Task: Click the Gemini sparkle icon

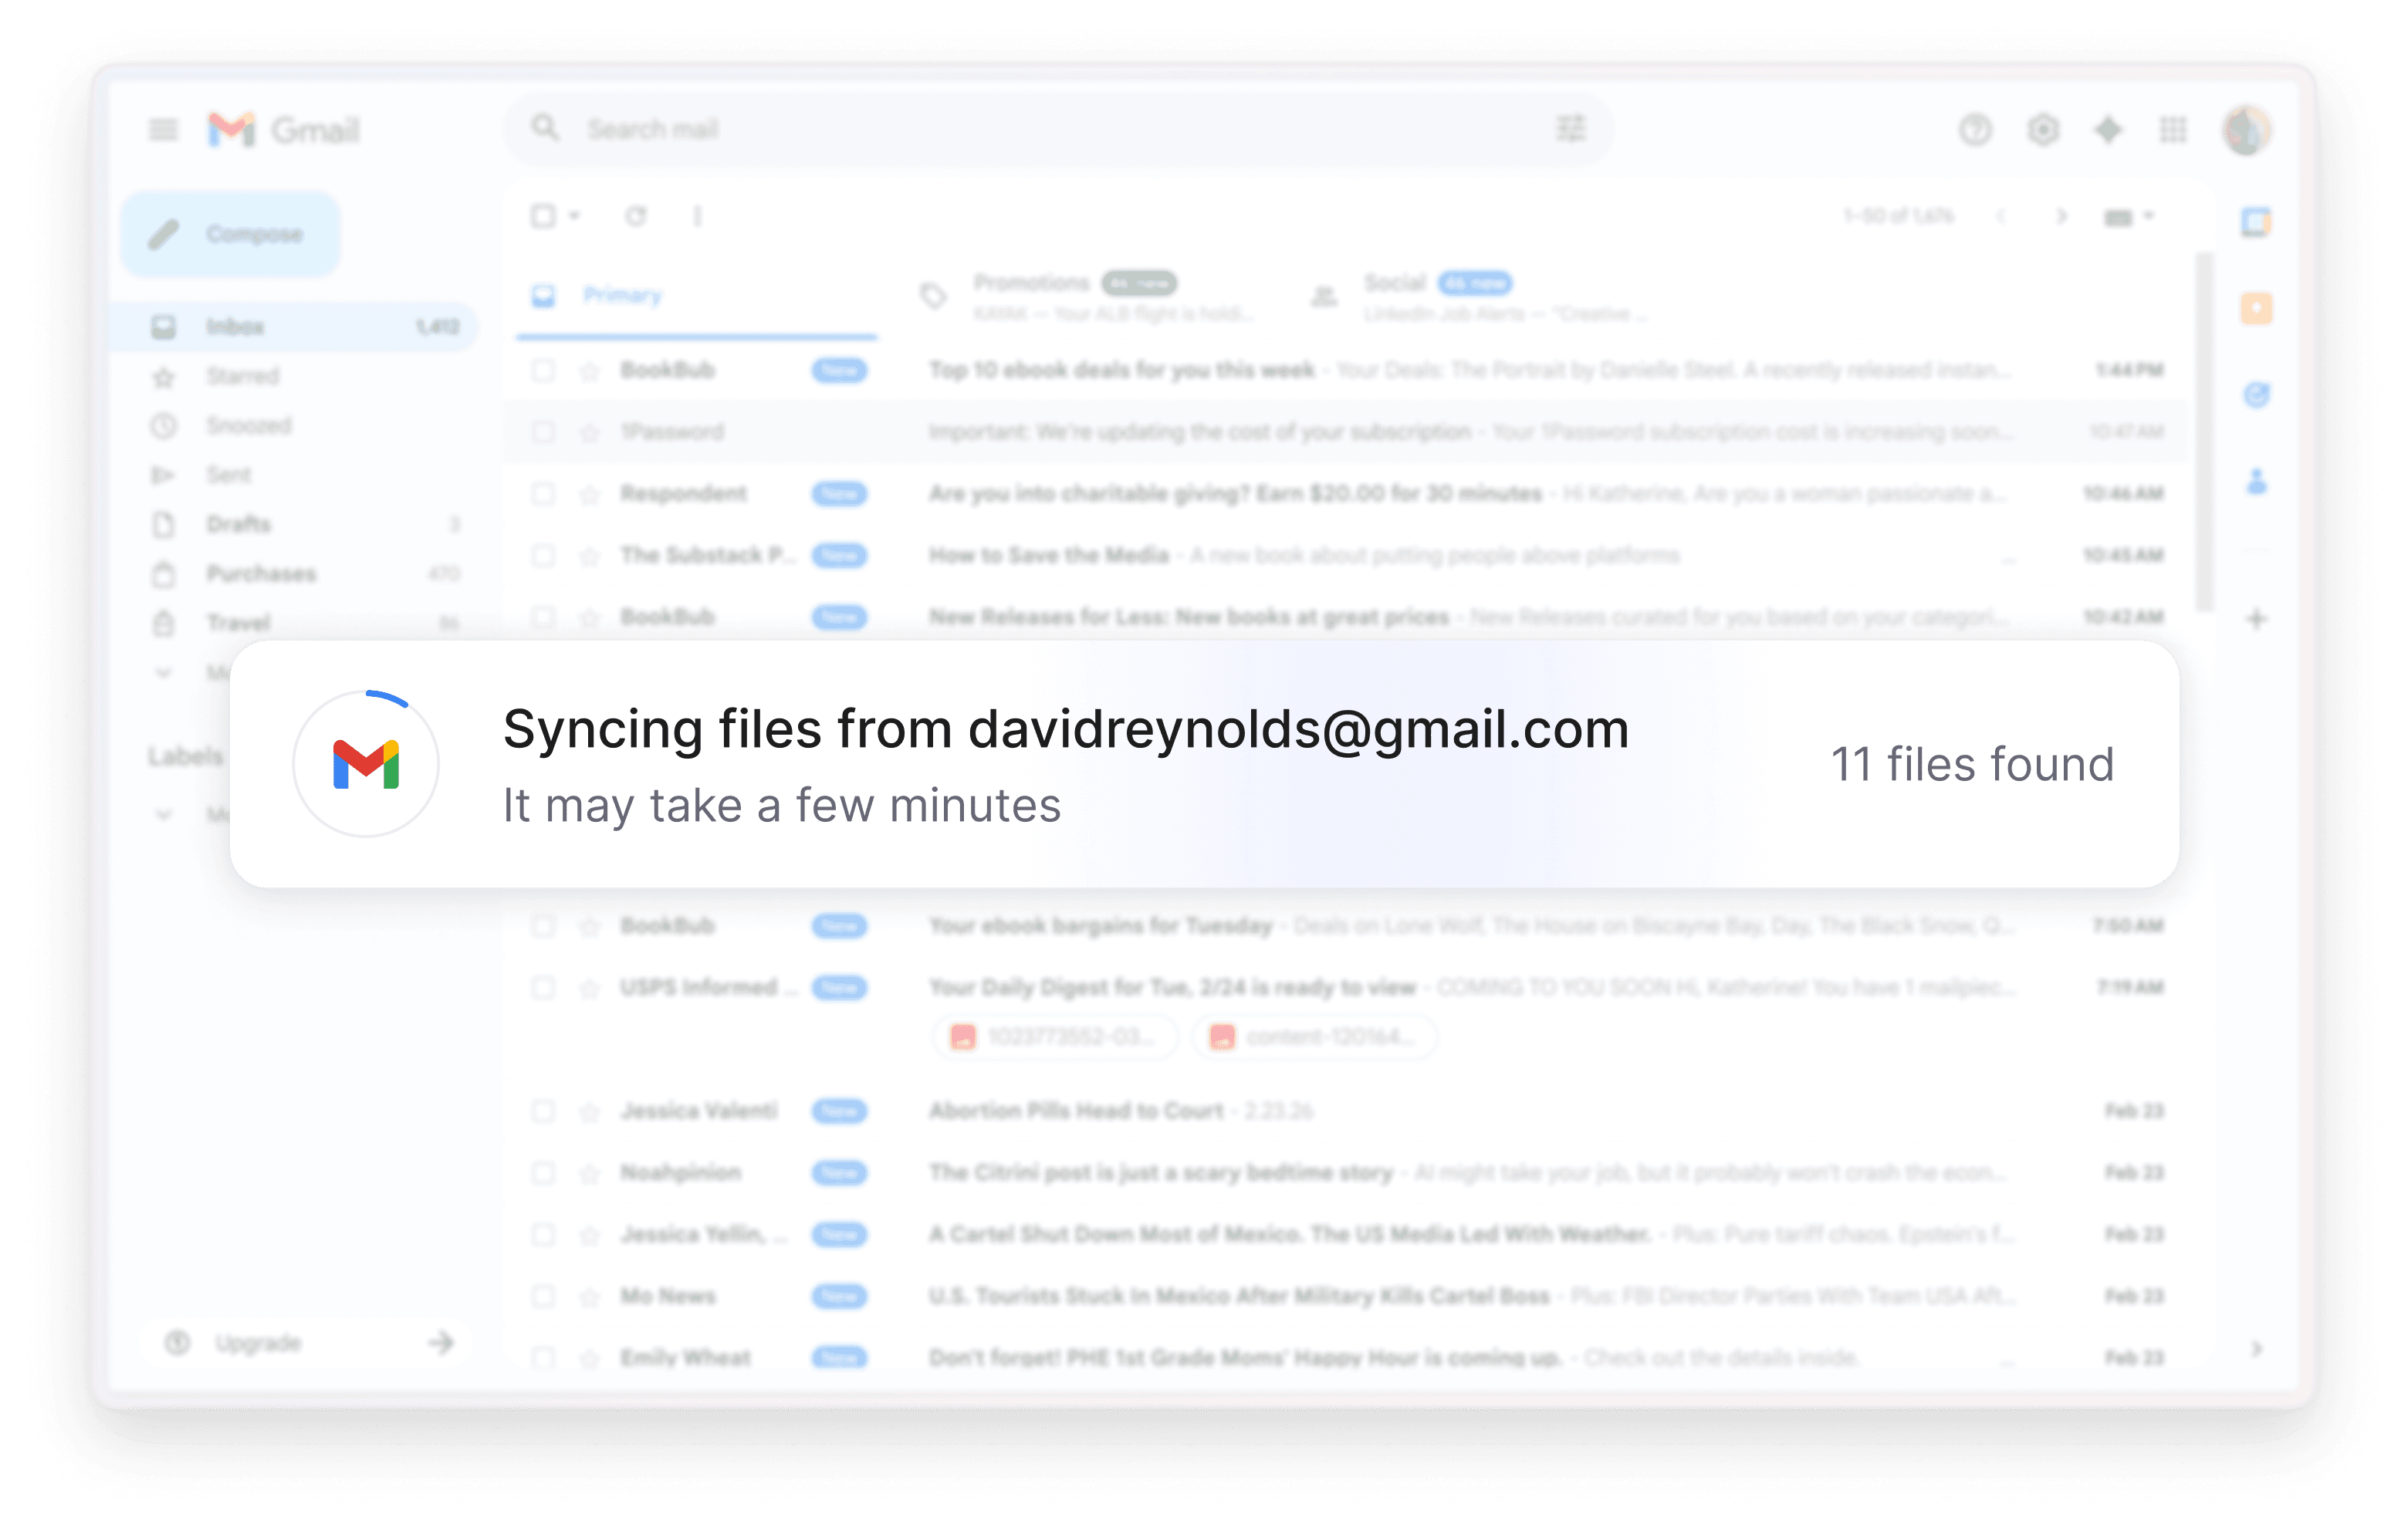Action: 2108,130
